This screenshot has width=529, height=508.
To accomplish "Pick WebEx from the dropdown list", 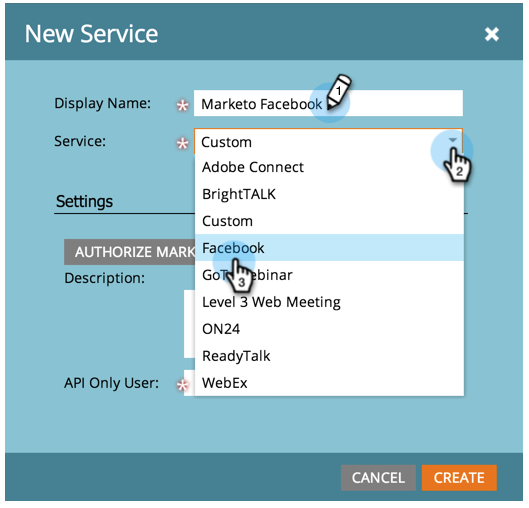I will pos(329,383).
